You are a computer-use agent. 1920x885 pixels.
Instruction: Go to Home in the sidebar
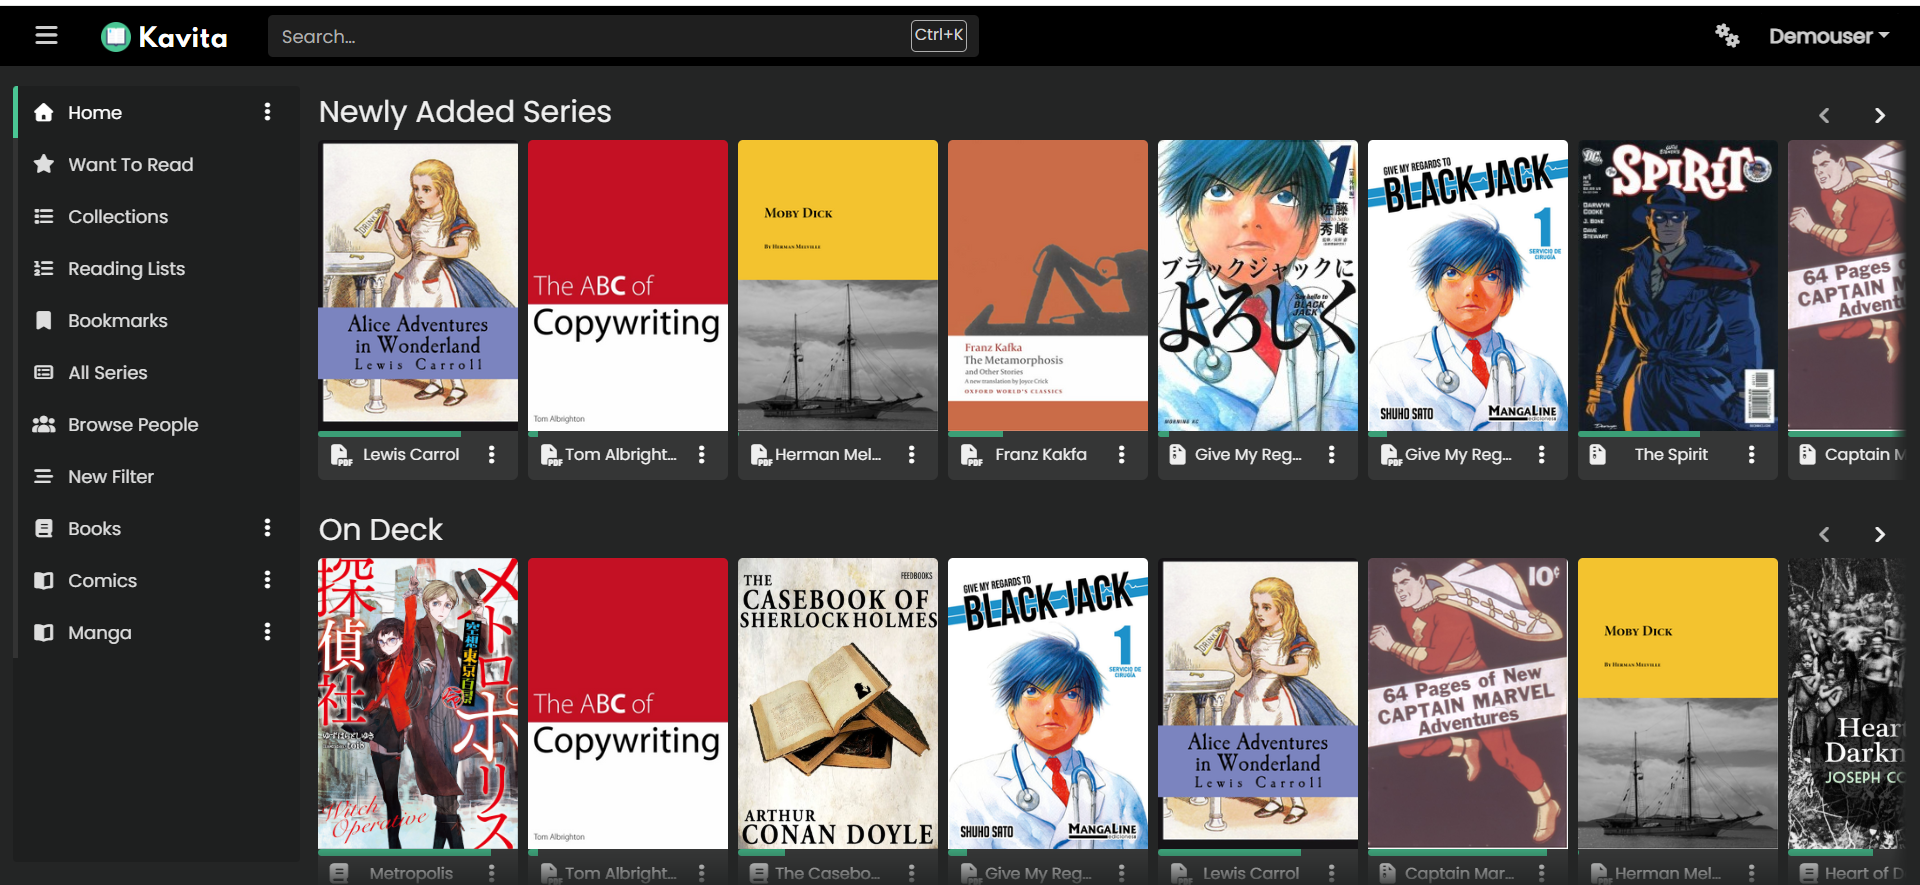[x=95, y=113]
